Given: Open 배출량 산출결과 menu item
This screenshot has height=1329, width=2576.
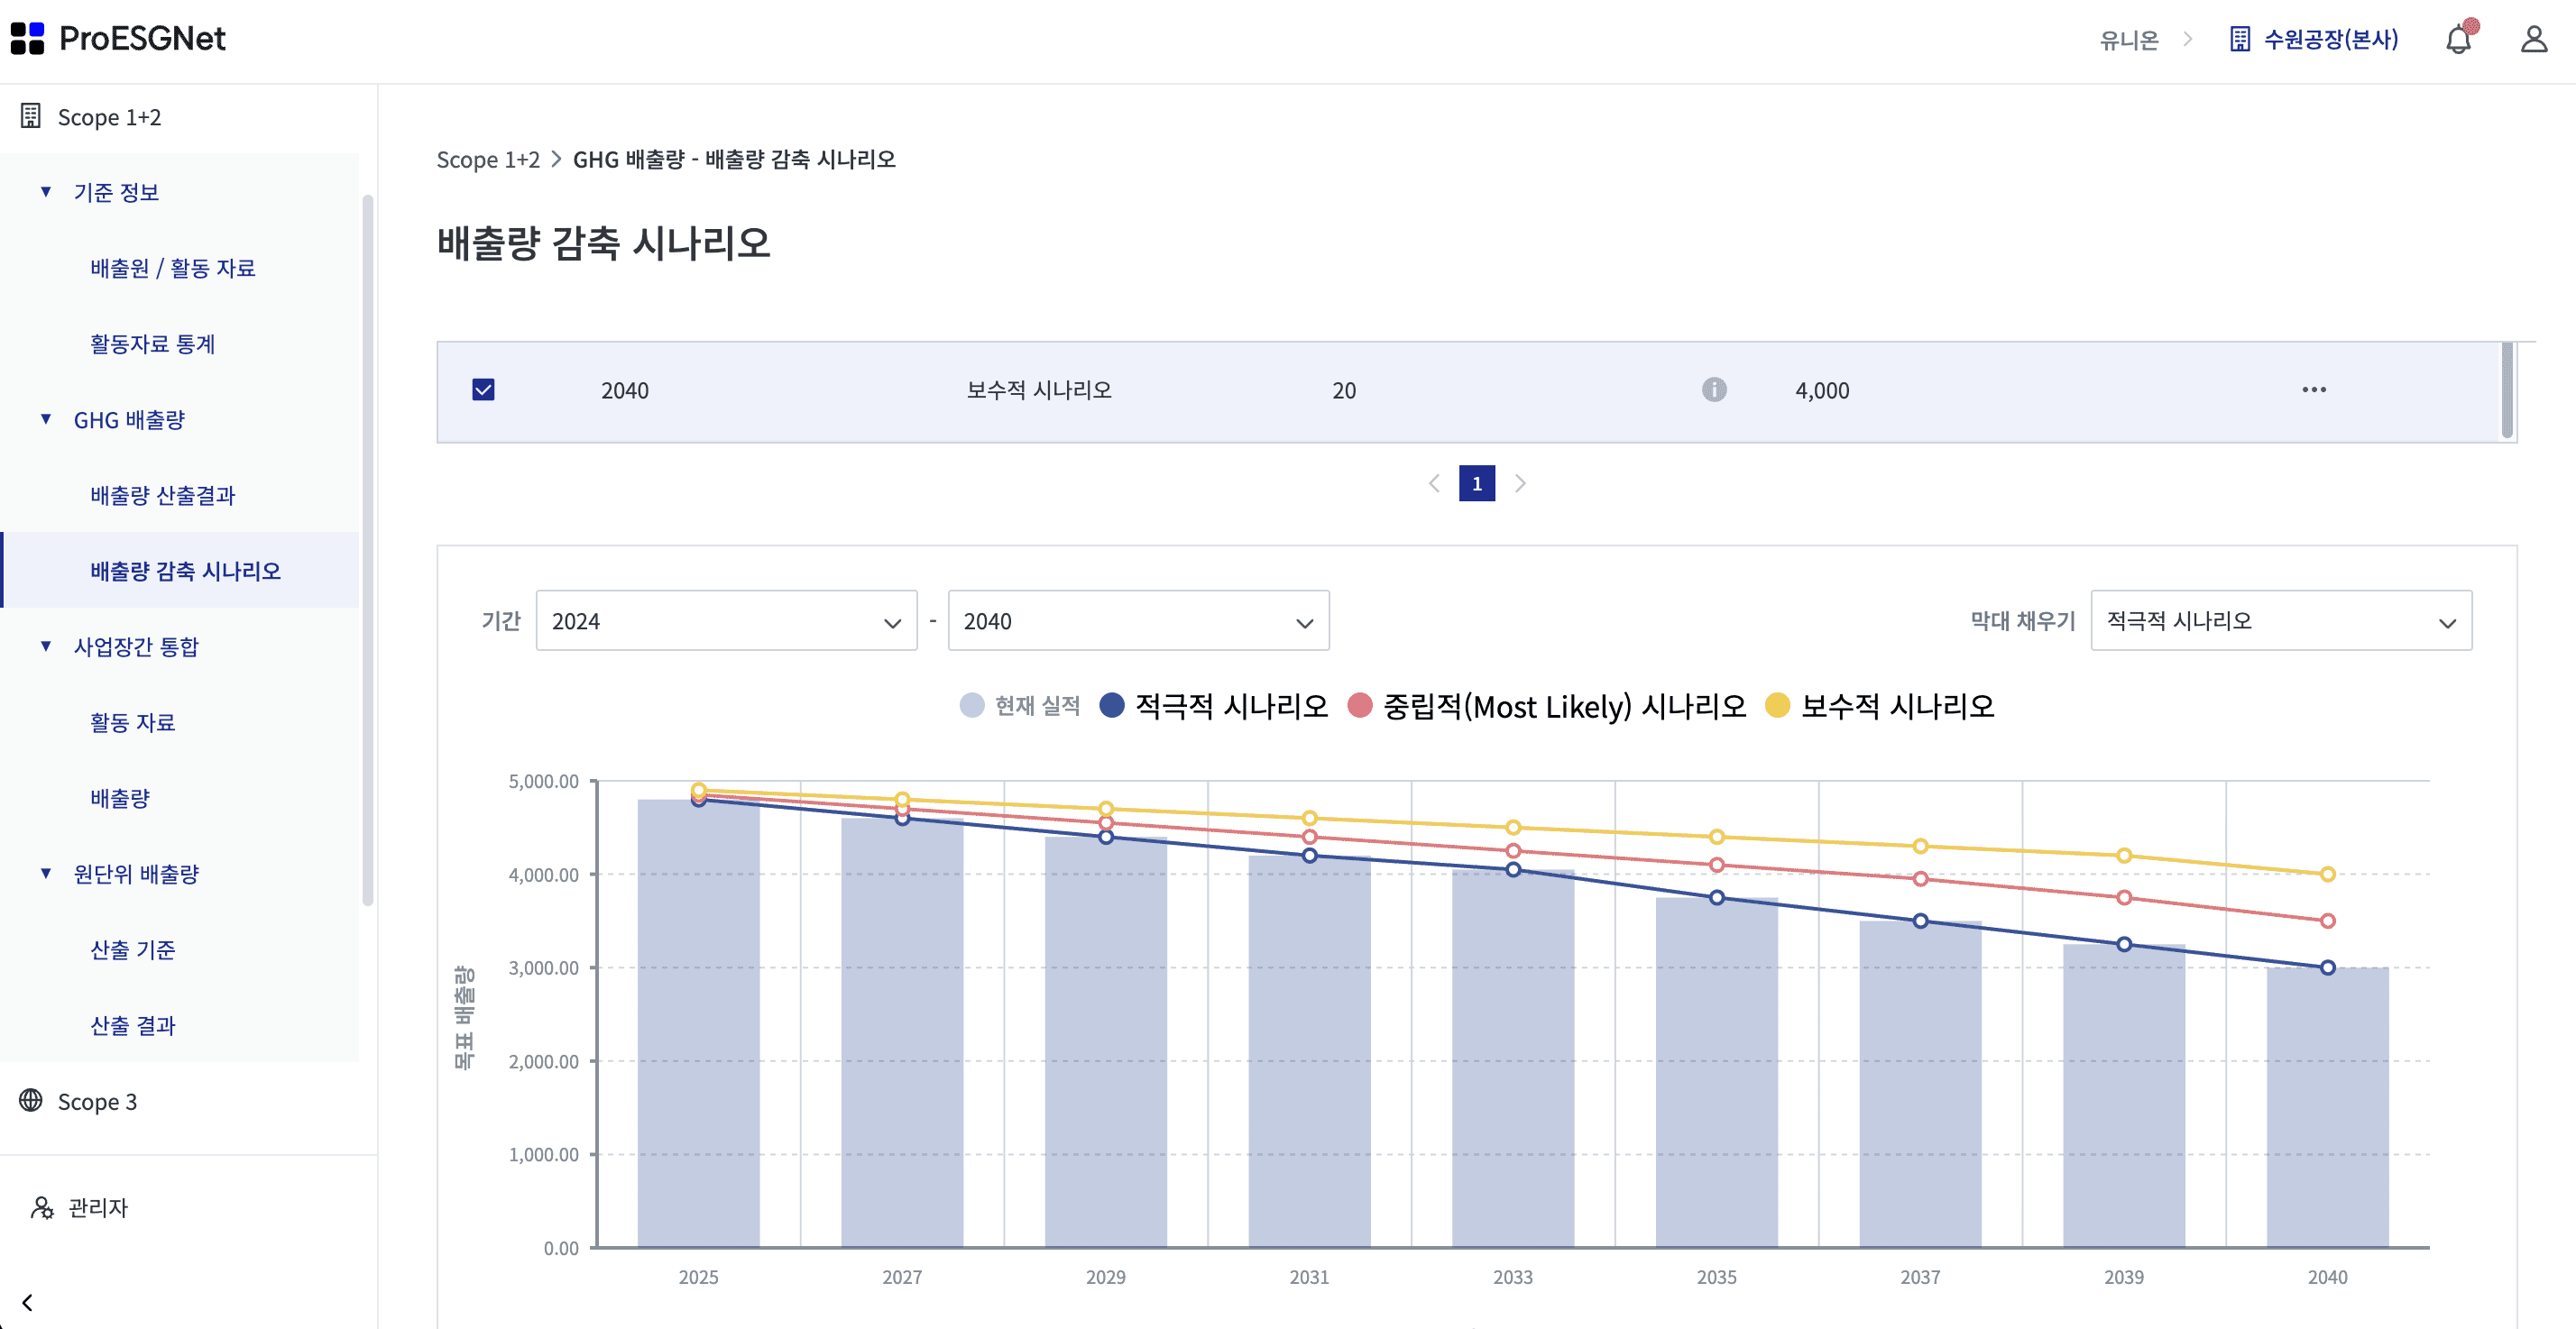Looking at the screenshot, I should point(163,495).
